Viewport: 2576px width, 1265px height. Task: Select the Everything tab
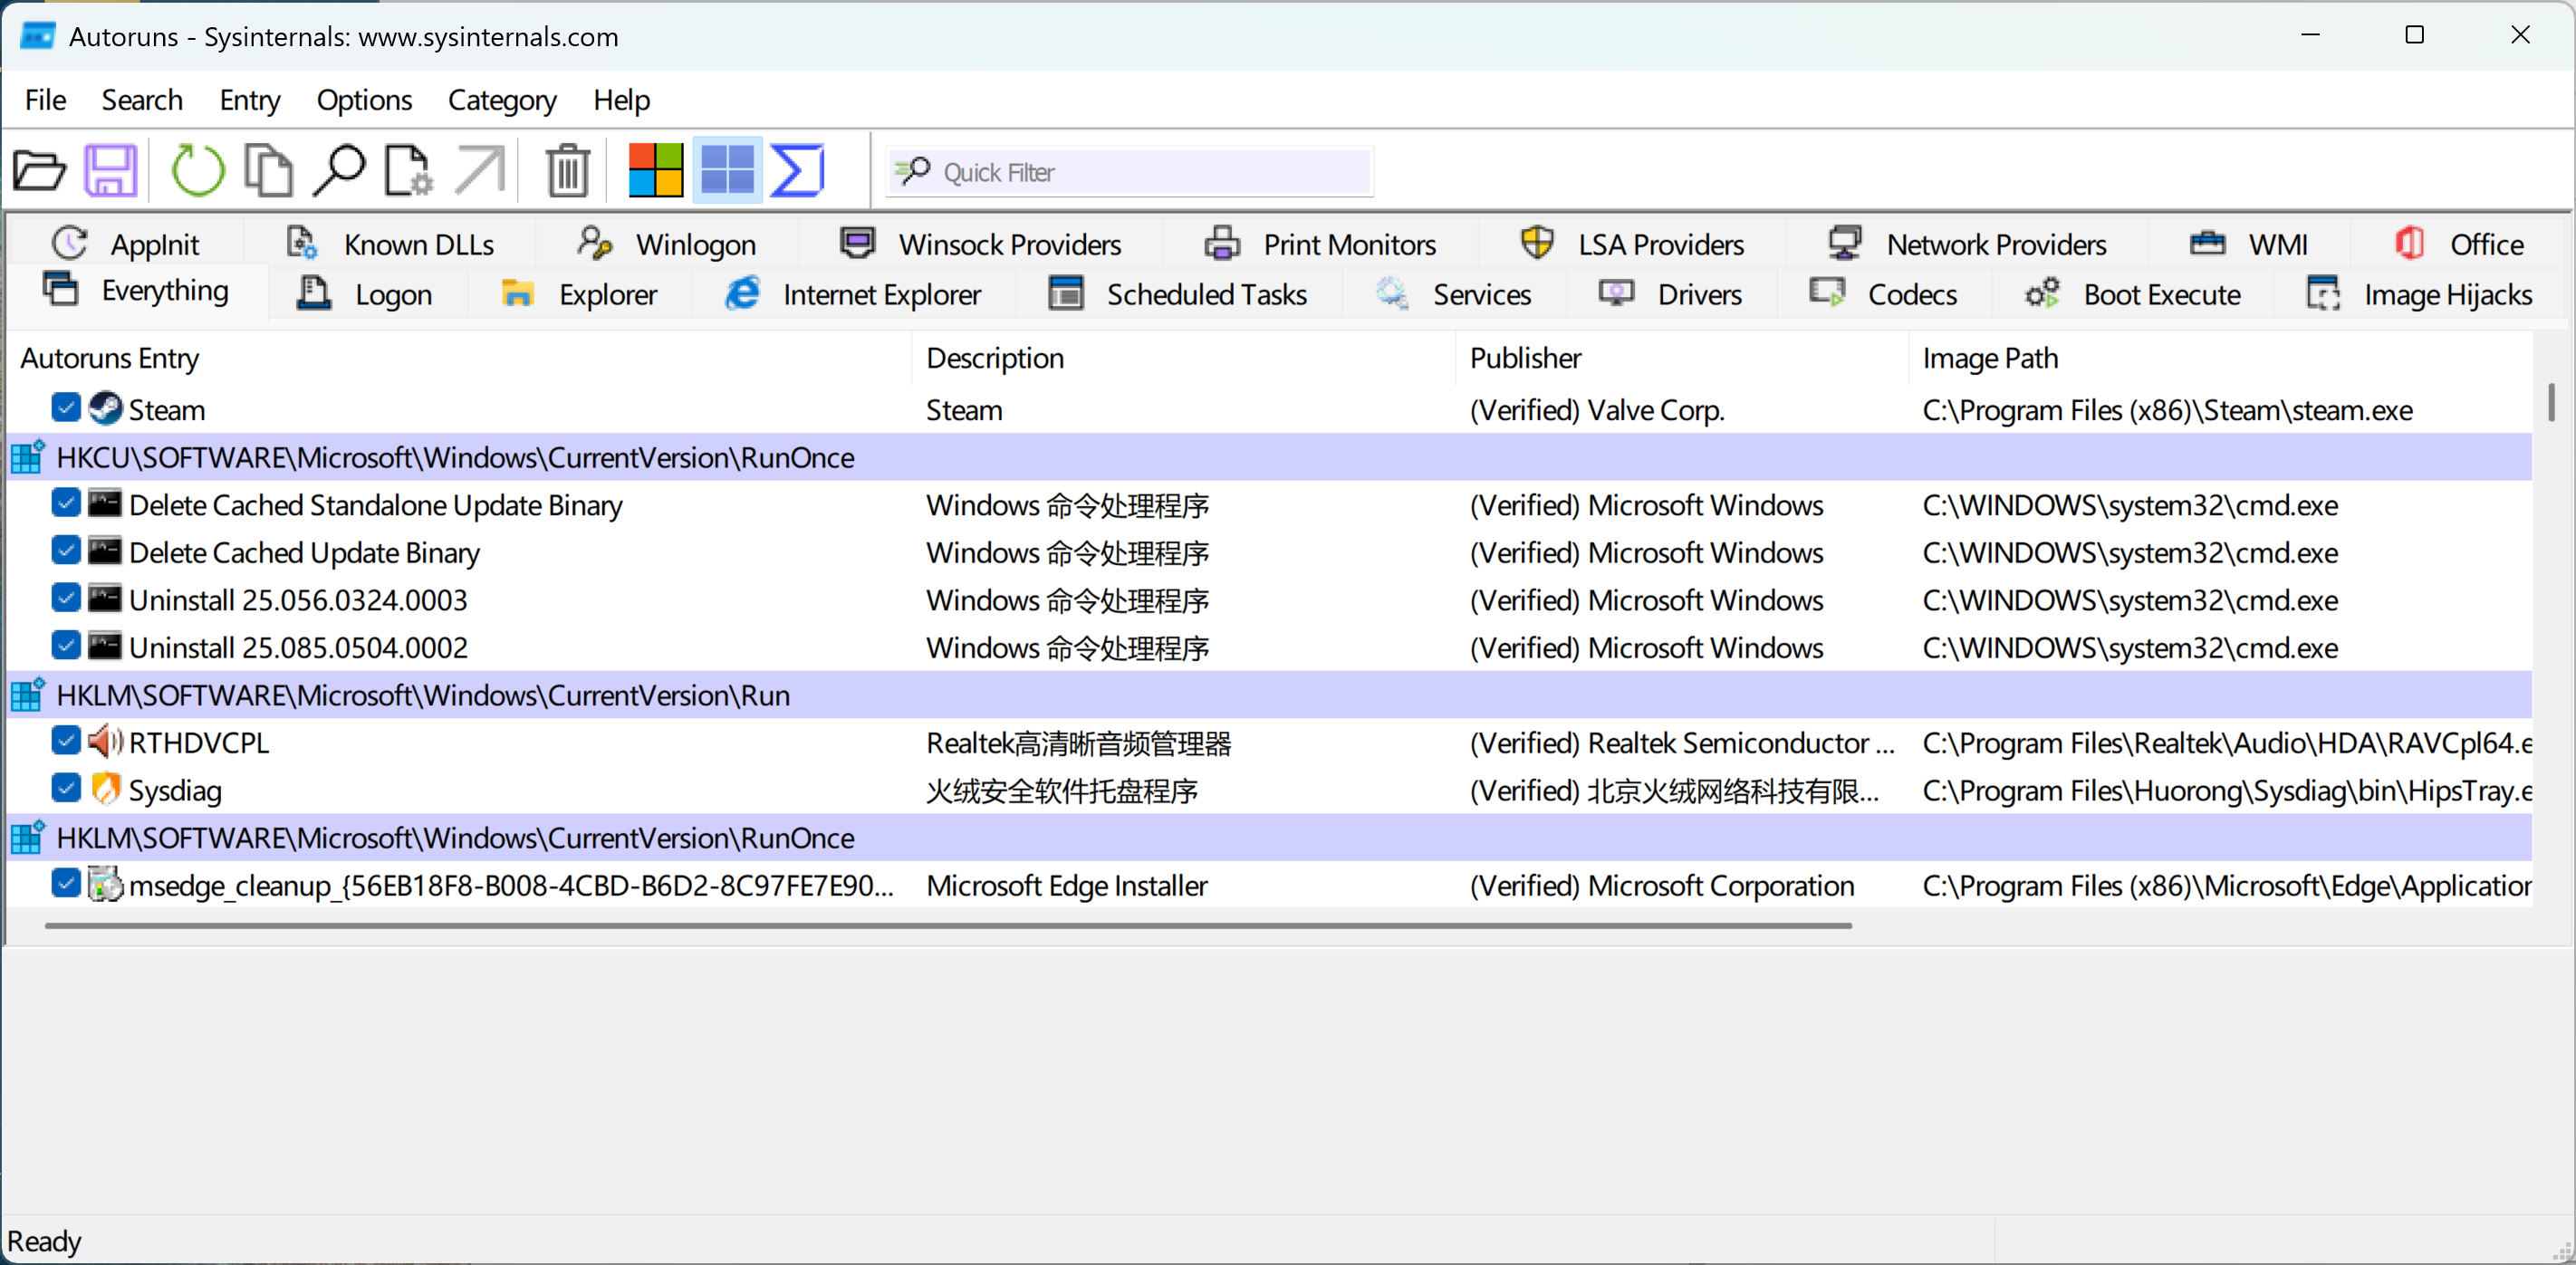[137, 291]
